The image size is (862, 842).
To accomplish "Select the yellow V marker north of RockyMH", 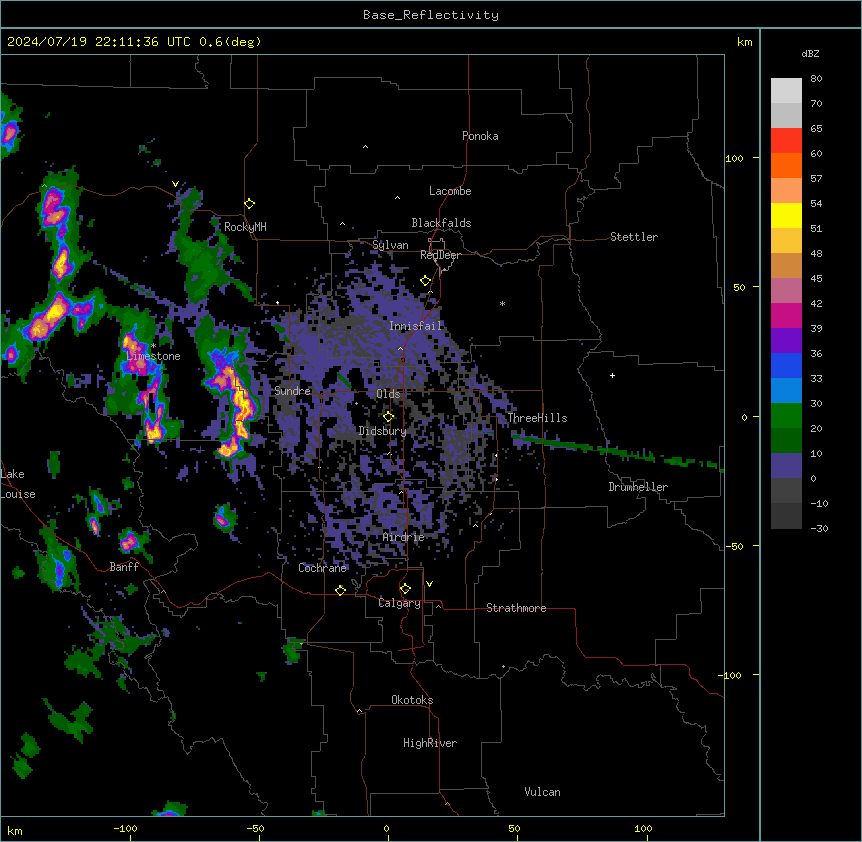I will [175, 184].
